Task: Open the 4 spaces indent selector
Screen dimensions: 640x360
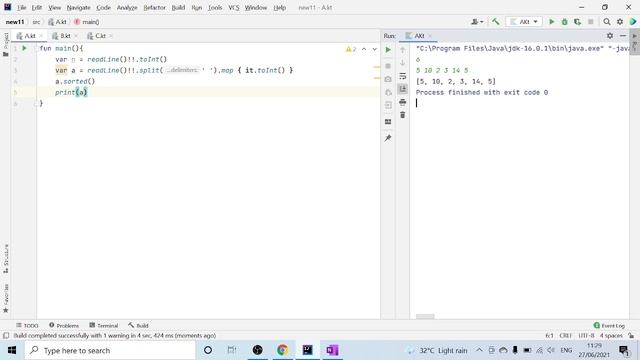Action: pyautogui.click(x=611, y=336)
